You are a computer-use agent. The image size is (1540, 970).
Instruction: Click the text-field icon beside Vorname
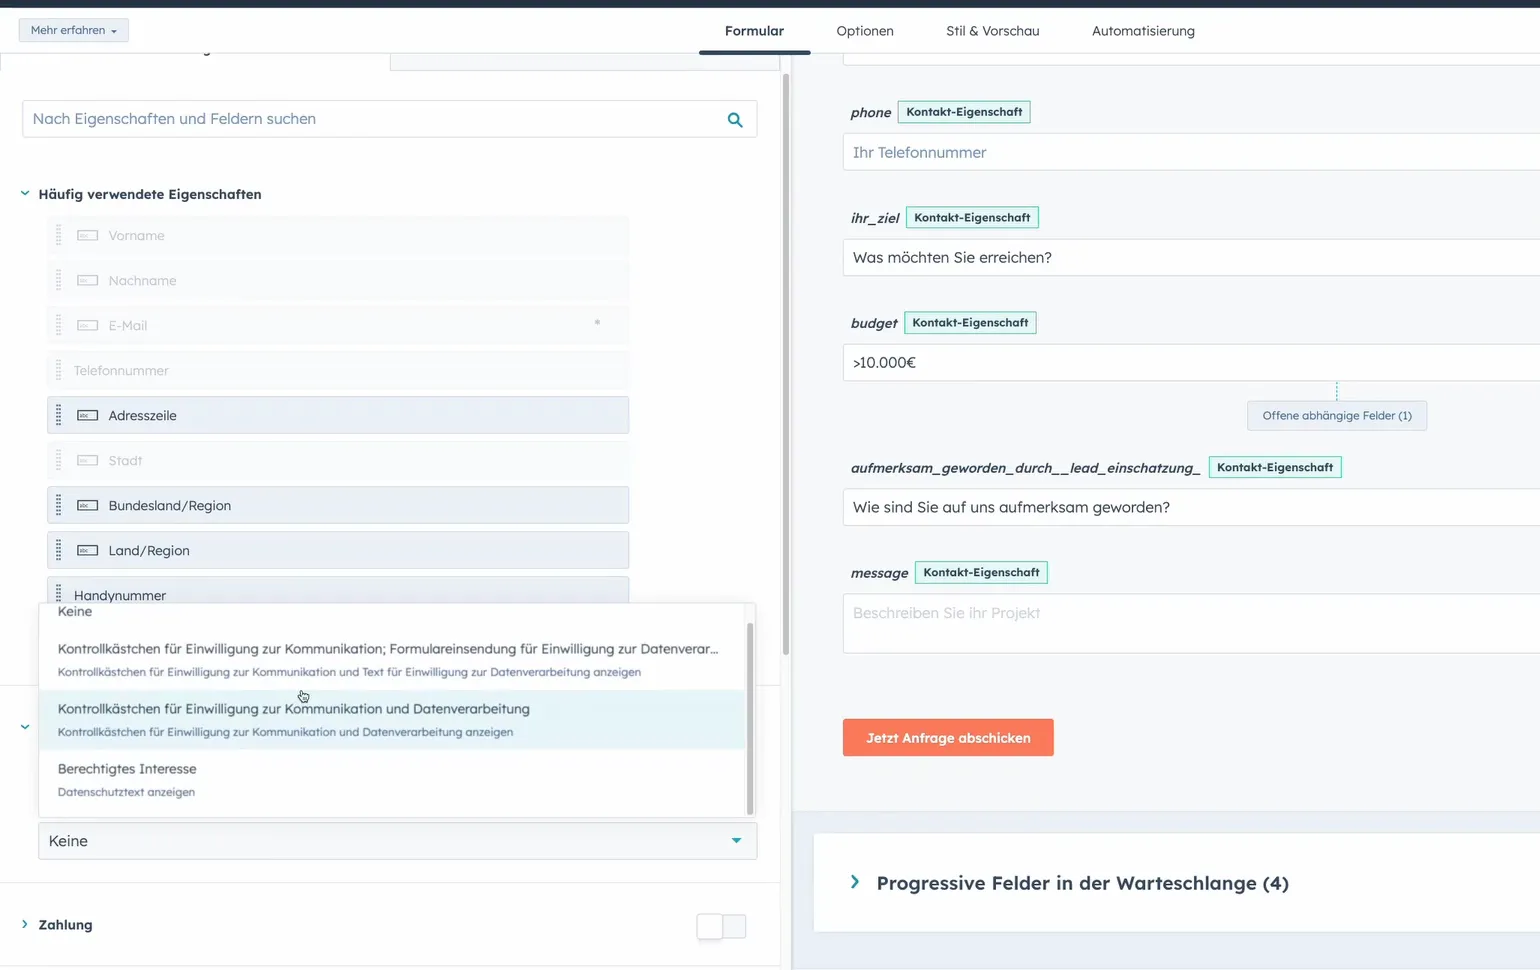[x=88, y=235]
